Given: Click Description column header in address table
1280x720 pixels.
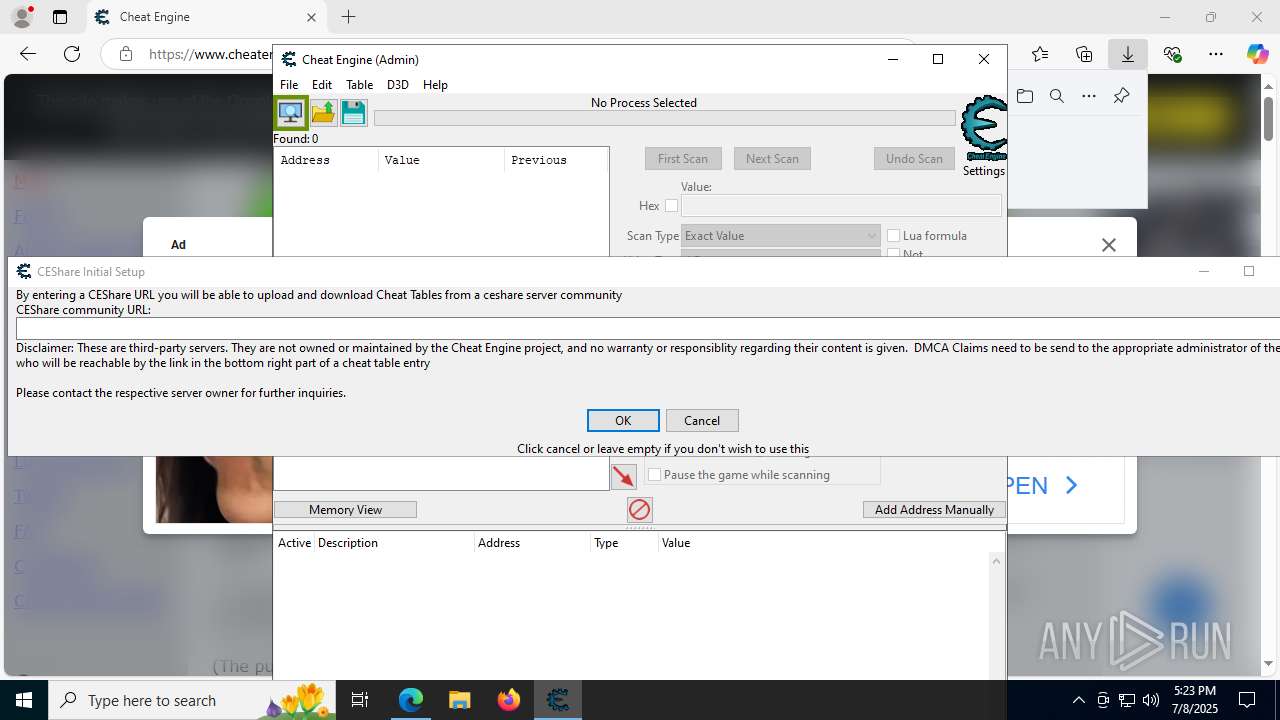Looking at the screenshot, I should (394, 543).
